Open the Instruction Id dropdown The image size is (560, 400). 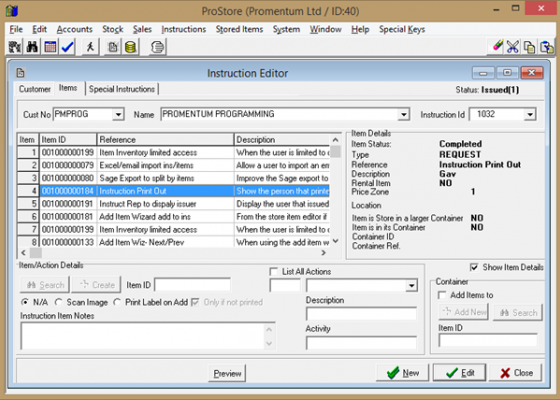pos(530,115)
